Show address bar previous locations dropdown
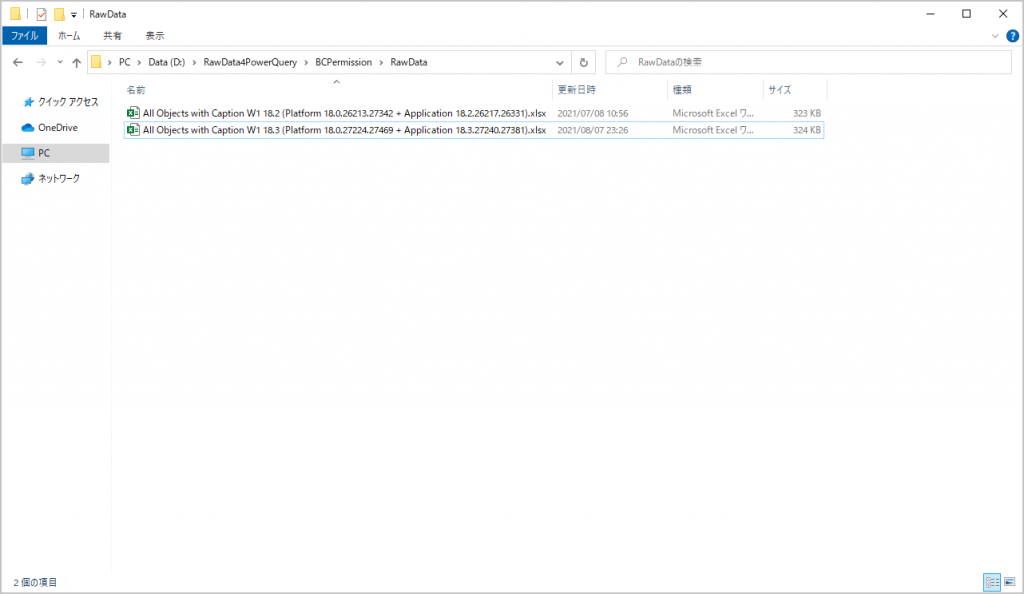This screenshot has width=1024, height=594. point(561,62)
